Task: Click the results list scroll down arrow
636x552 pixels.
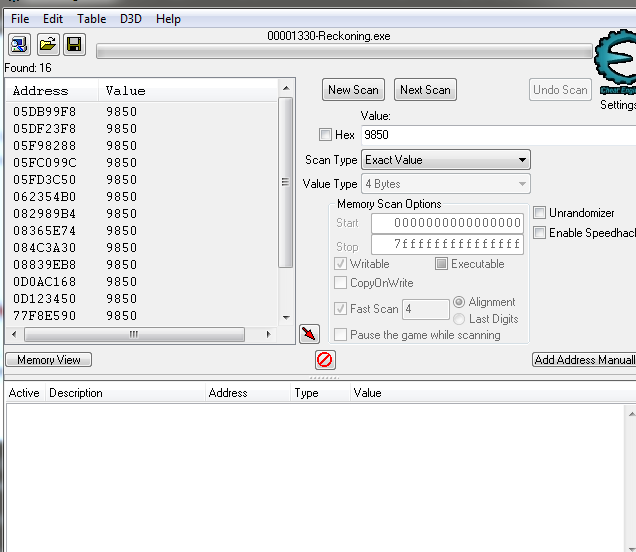Action: coord(286,318)
